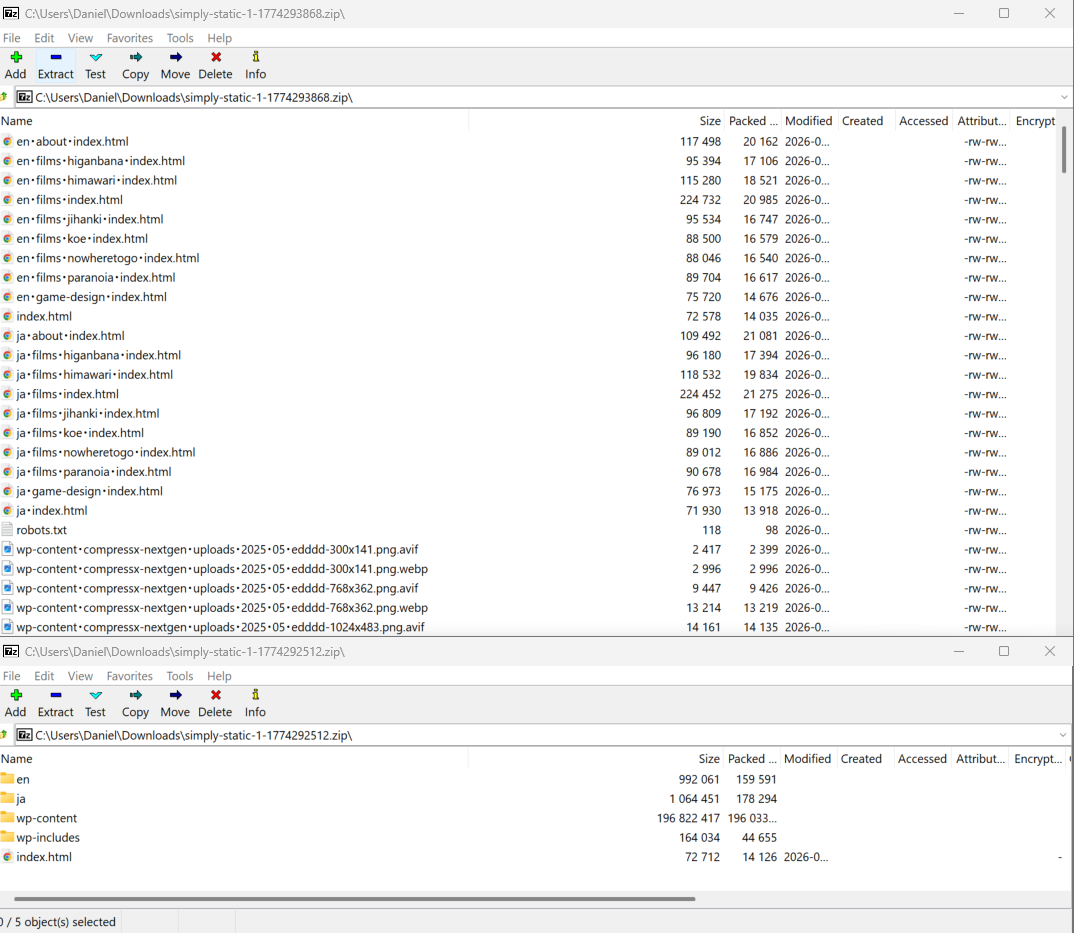The width and height of the screenshot is (1074, 933).
Task: Click up-folder arrow in top window address bar
Action: click(x=4, y=97)
